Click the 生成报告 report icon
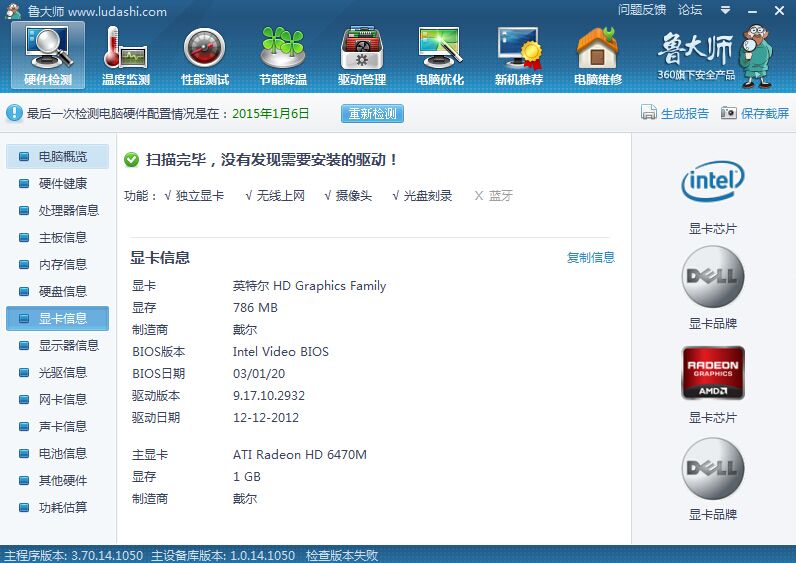The height and width of the screenshot is (563, 796). [648, 112]
